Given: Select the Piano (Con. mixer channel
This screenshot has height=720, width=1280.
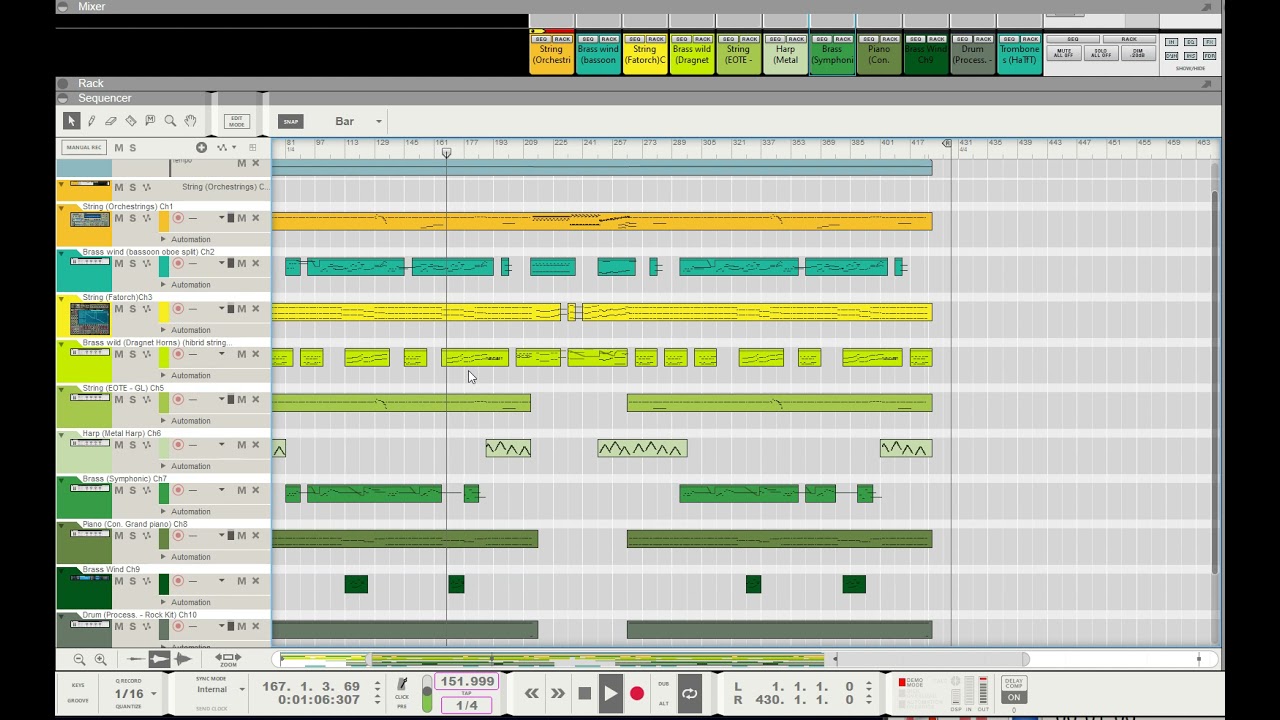Looking at the screenshot, I should pyautogui.click(x=879, y=53).
